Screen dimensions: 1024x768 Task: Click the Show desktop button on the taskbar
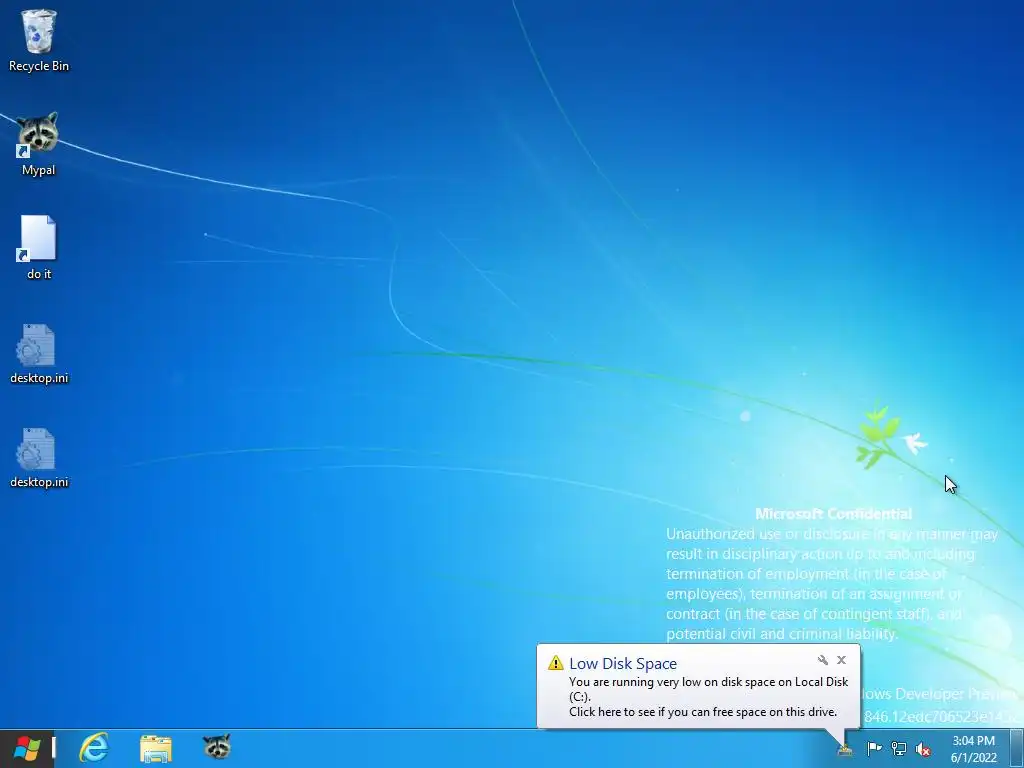point(1017,748)
